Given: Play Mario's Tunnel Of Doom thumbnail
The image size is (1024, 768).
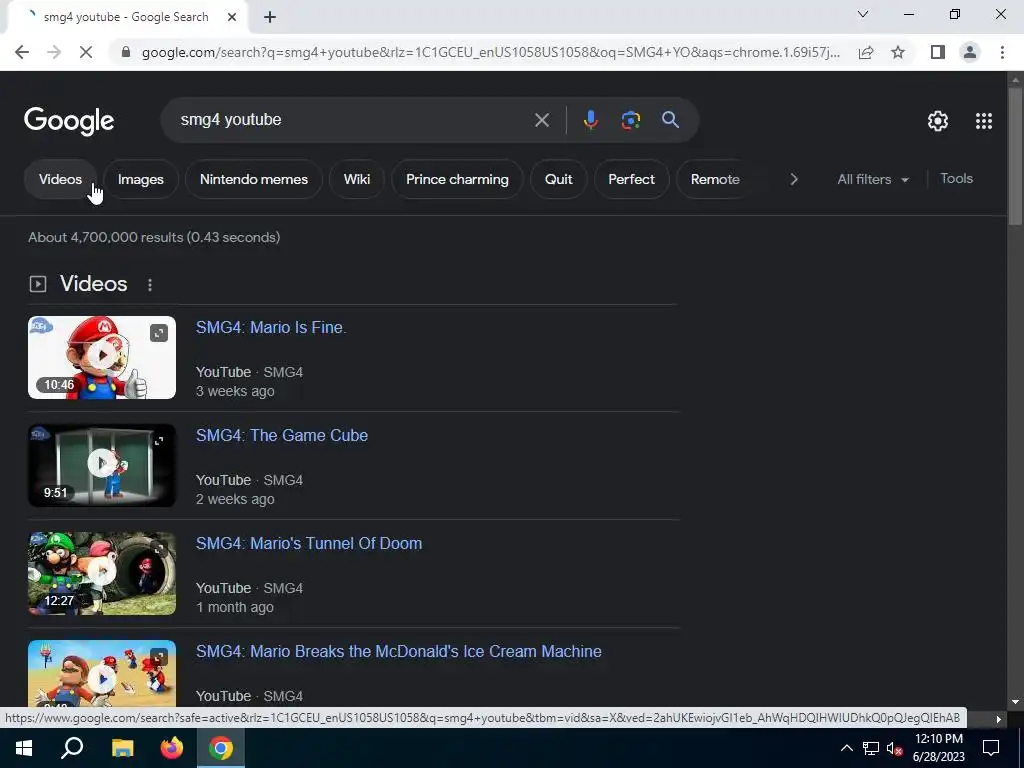Looking at the screenshot, I should pos(102,573).
